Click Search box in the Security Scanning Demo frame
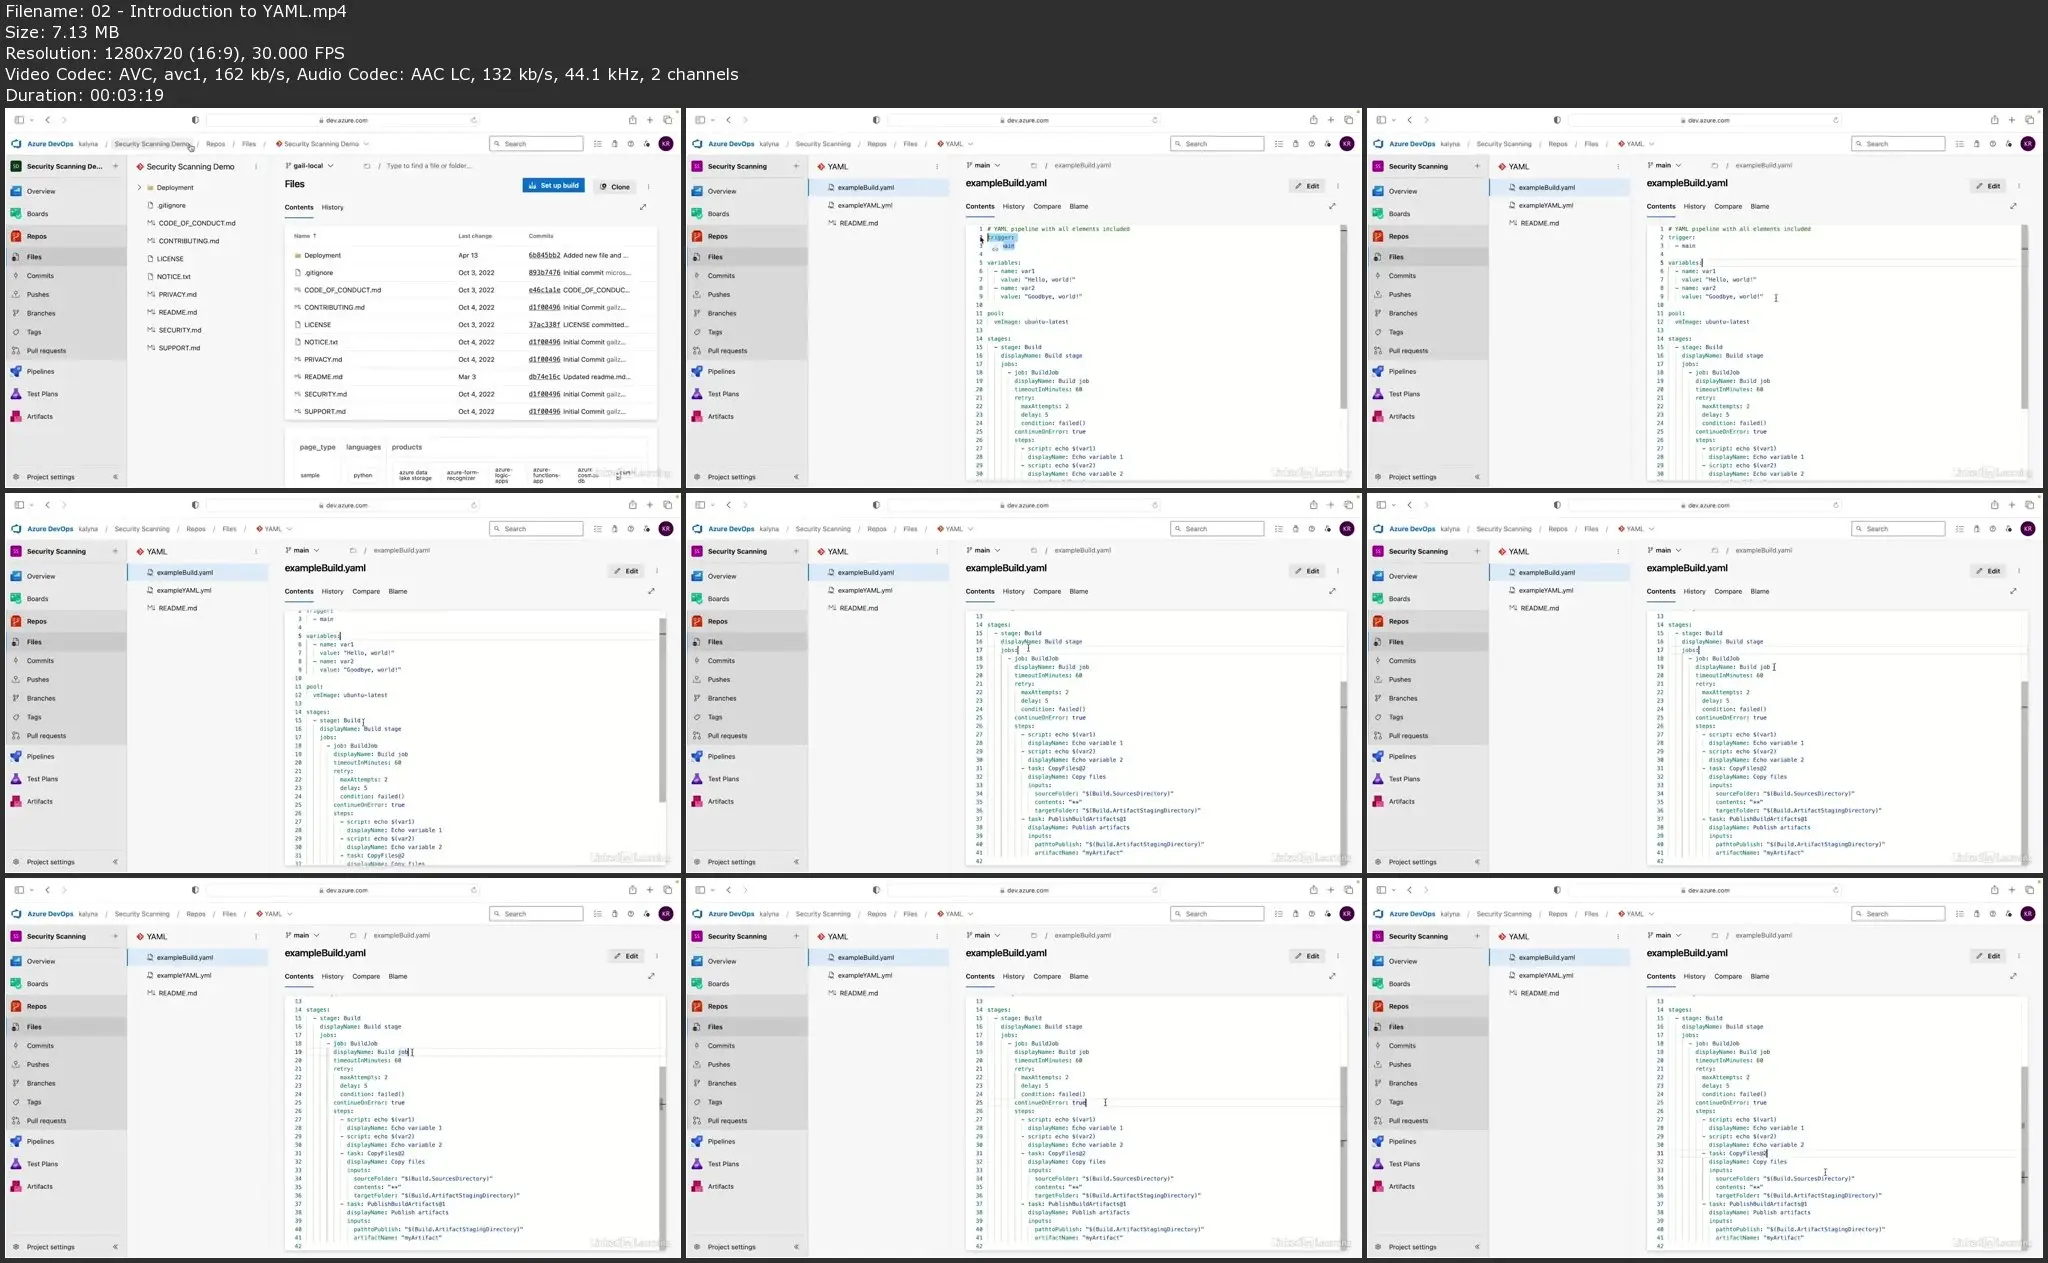2048x1263 pixels. [537, 144]
